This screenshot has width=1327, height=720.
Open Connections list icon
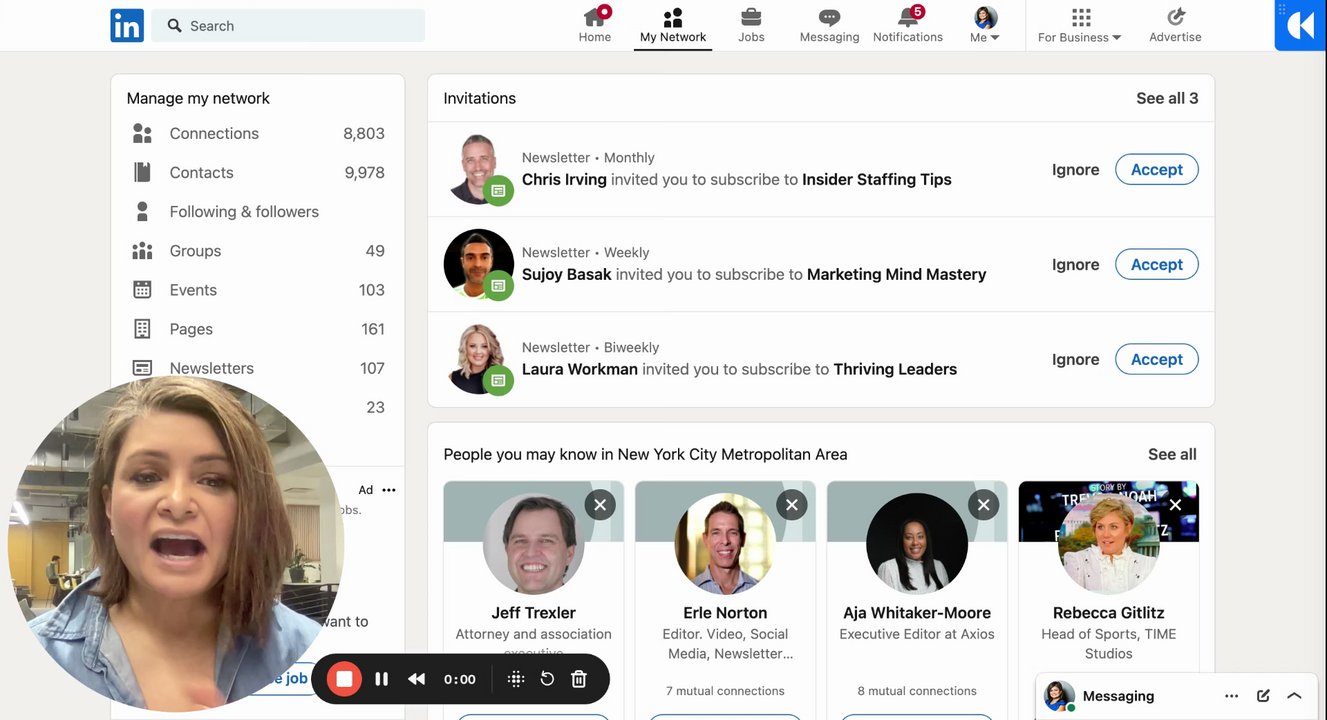(142, 133)
